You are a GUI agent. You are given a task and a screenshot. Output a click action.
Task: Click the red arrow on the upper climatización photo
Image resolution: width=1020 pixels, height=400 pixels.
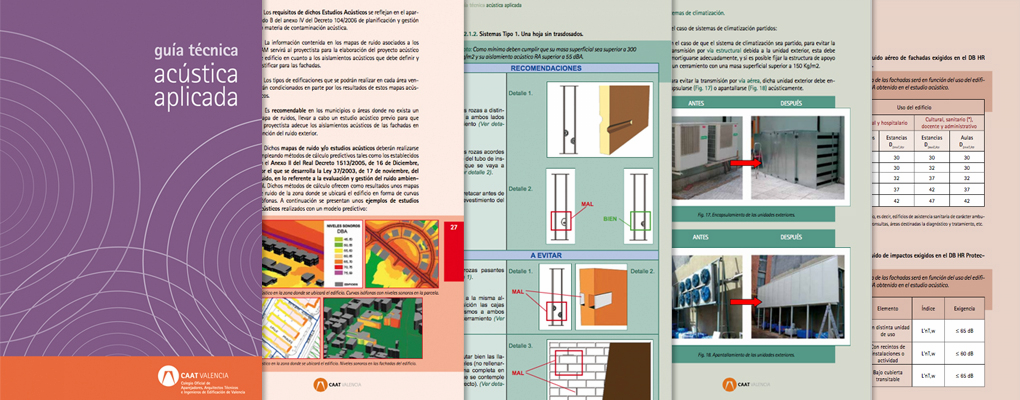click(766, 150)
